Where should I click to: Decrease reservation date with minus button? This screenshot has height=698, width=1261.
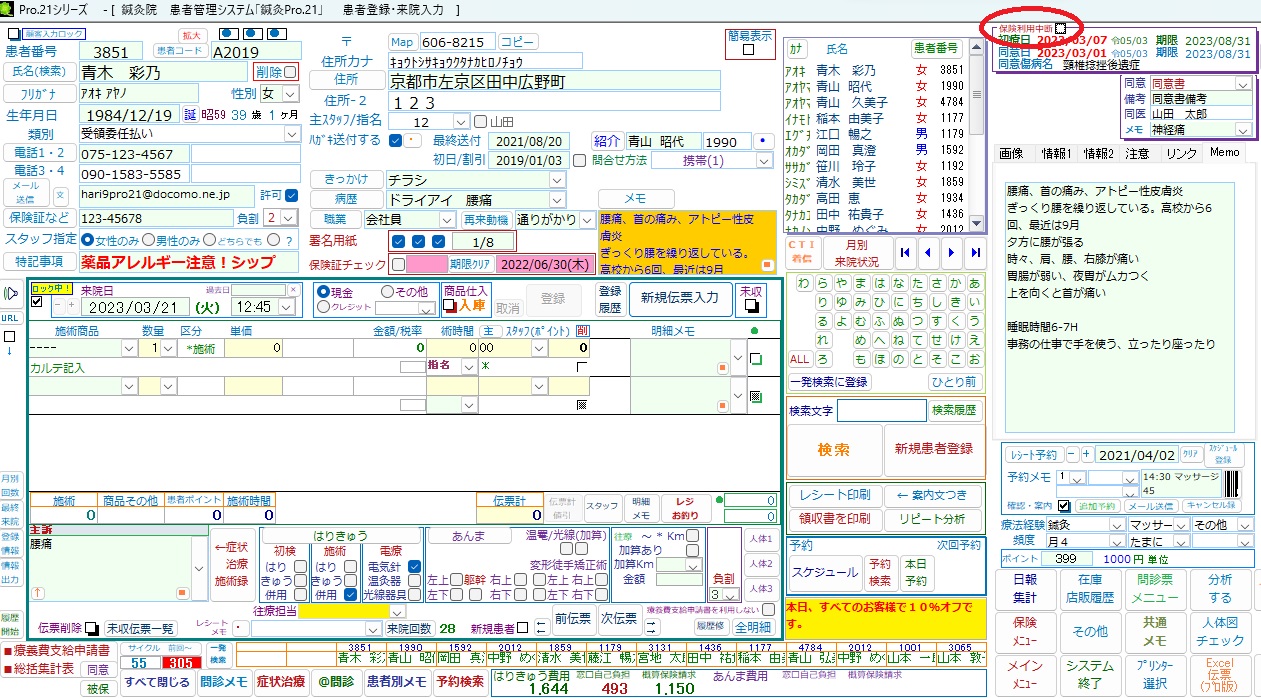coord(1071,455)
